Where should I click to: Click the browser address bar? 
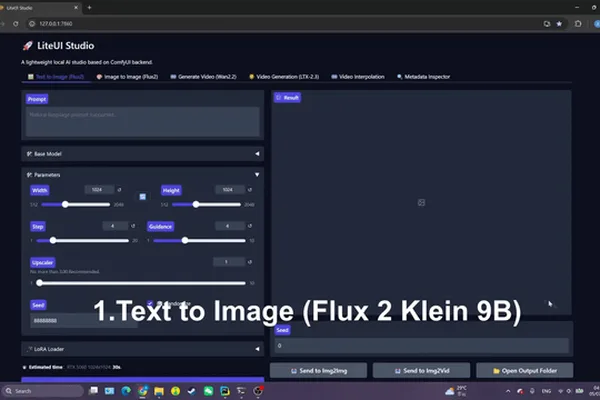click(283, 24)
